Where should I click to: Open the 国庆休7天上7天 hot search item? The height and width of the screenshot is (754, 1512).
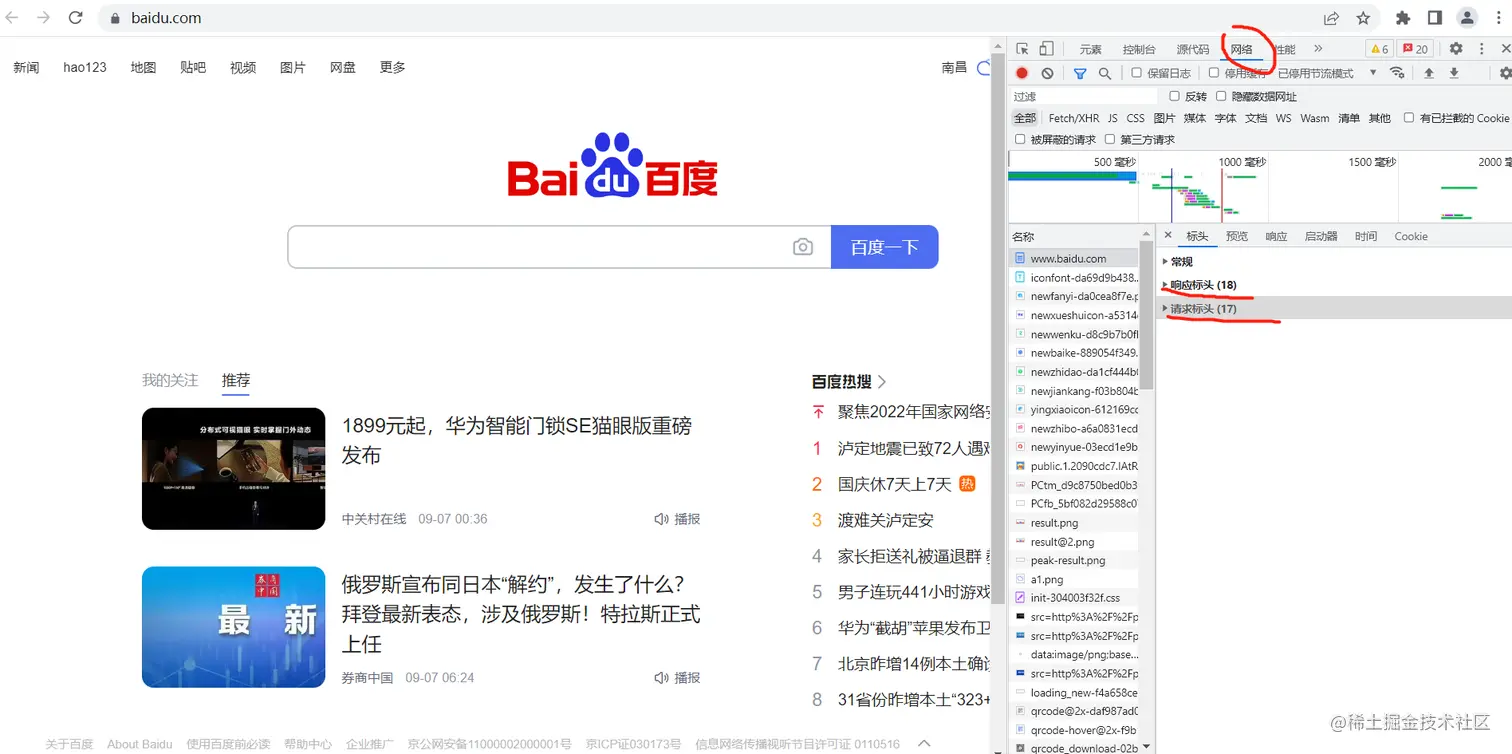click(x=895, y=484)
